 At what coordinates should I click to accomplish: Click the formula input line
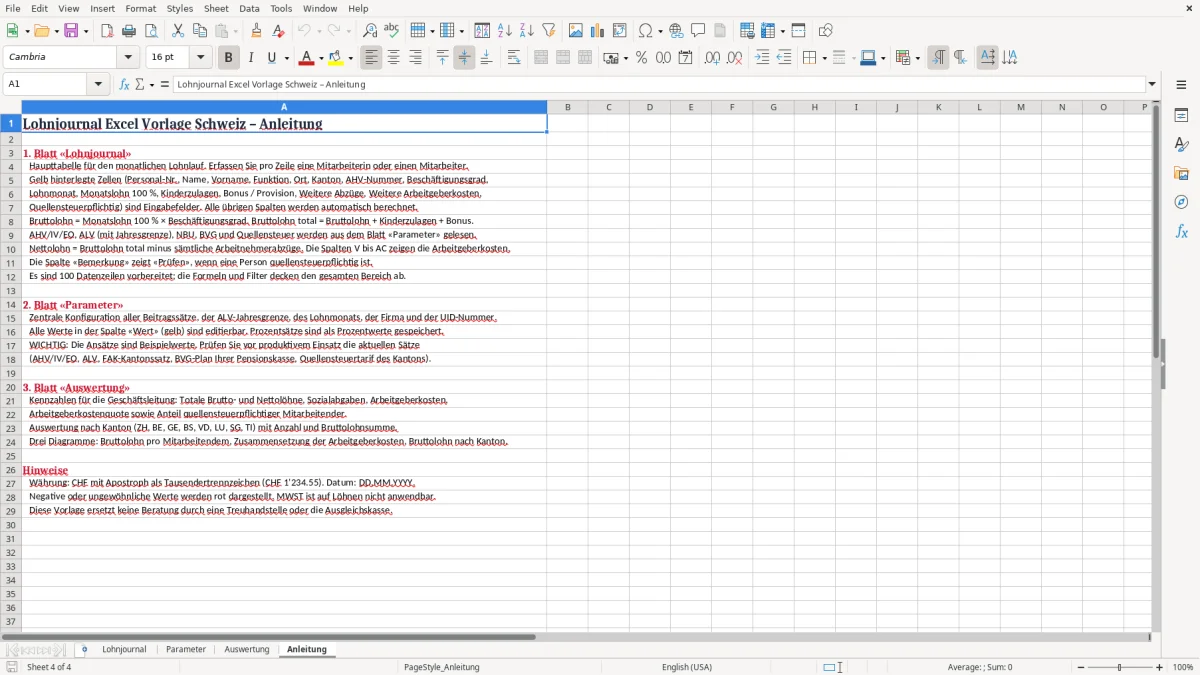658,85
